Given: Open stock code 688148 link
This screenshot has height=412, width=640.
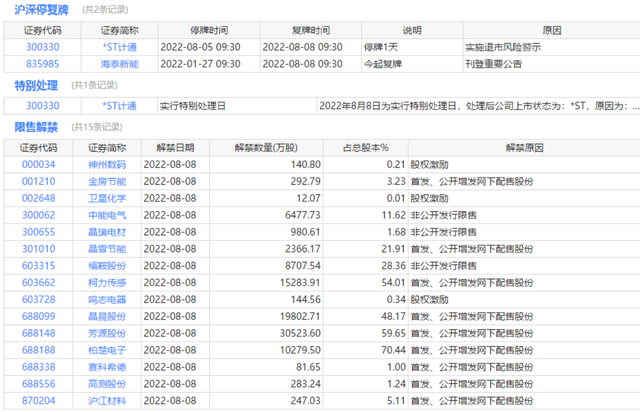Looking at the screenshot, I should pos(38,333).
